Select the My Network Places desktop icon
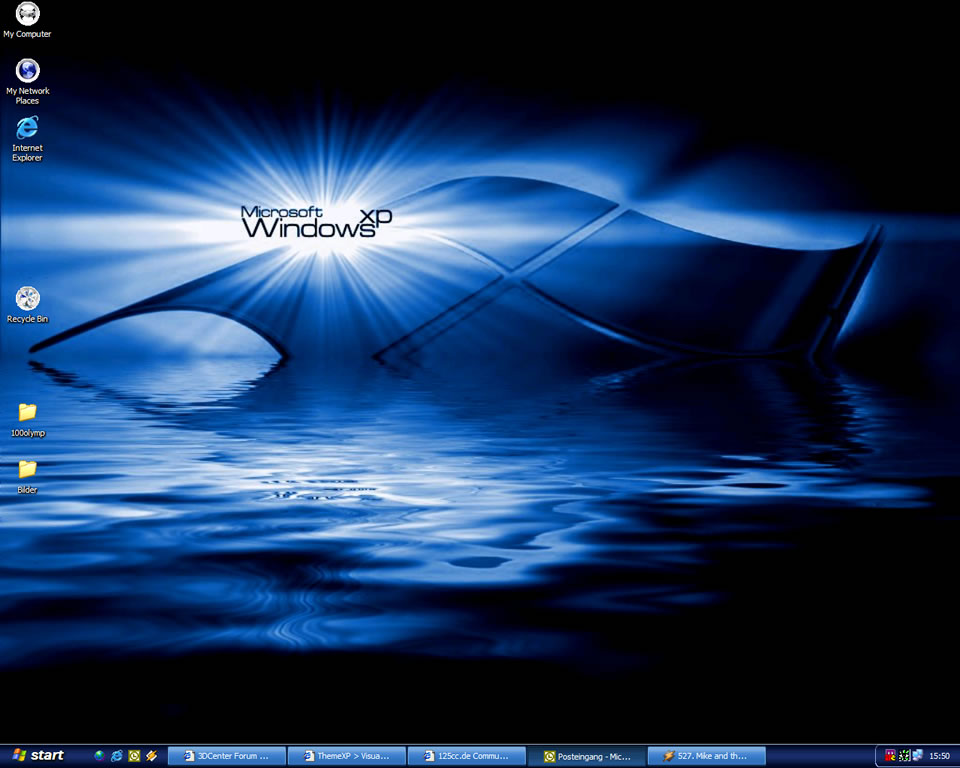The image size is (960, 768). (x=28, y=81)
